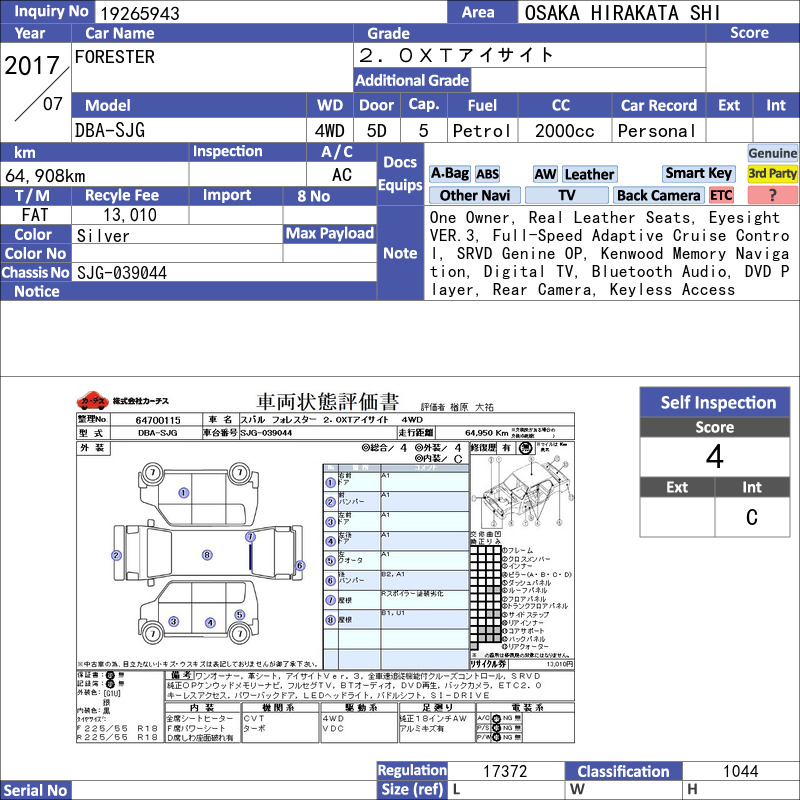Select the Other Navi equipment badge

pos(474,195)
